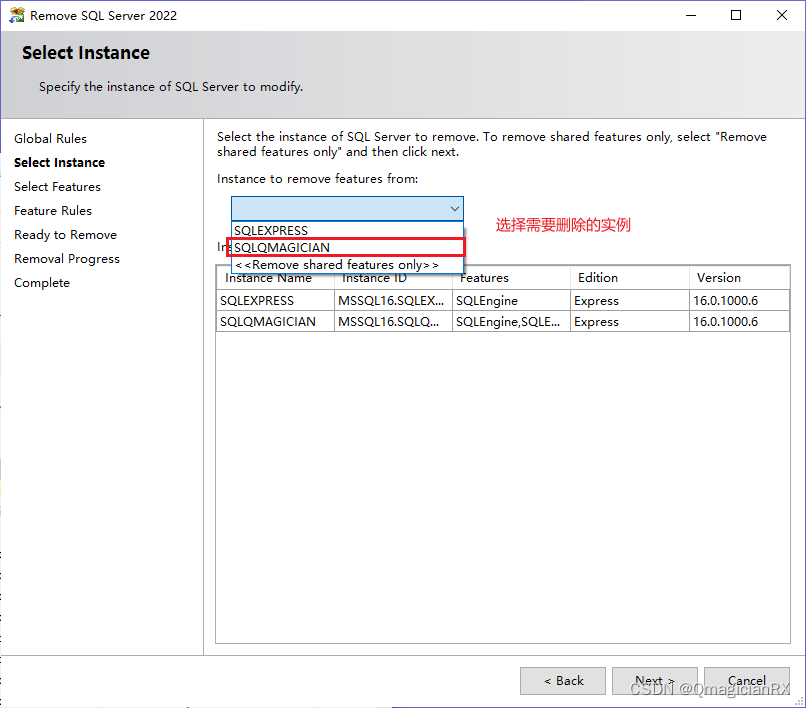Click the MSSQL16.SQLQ... instance ID cell

tap(393, 322)
